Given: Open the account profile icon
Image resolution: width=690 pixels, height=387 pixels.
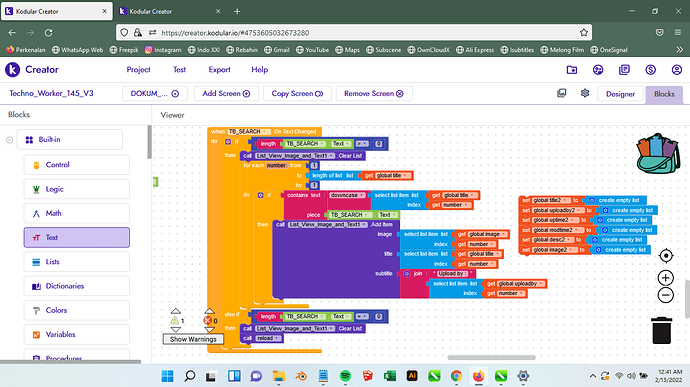Looking at the screenshot, I should tap(676, 70).
